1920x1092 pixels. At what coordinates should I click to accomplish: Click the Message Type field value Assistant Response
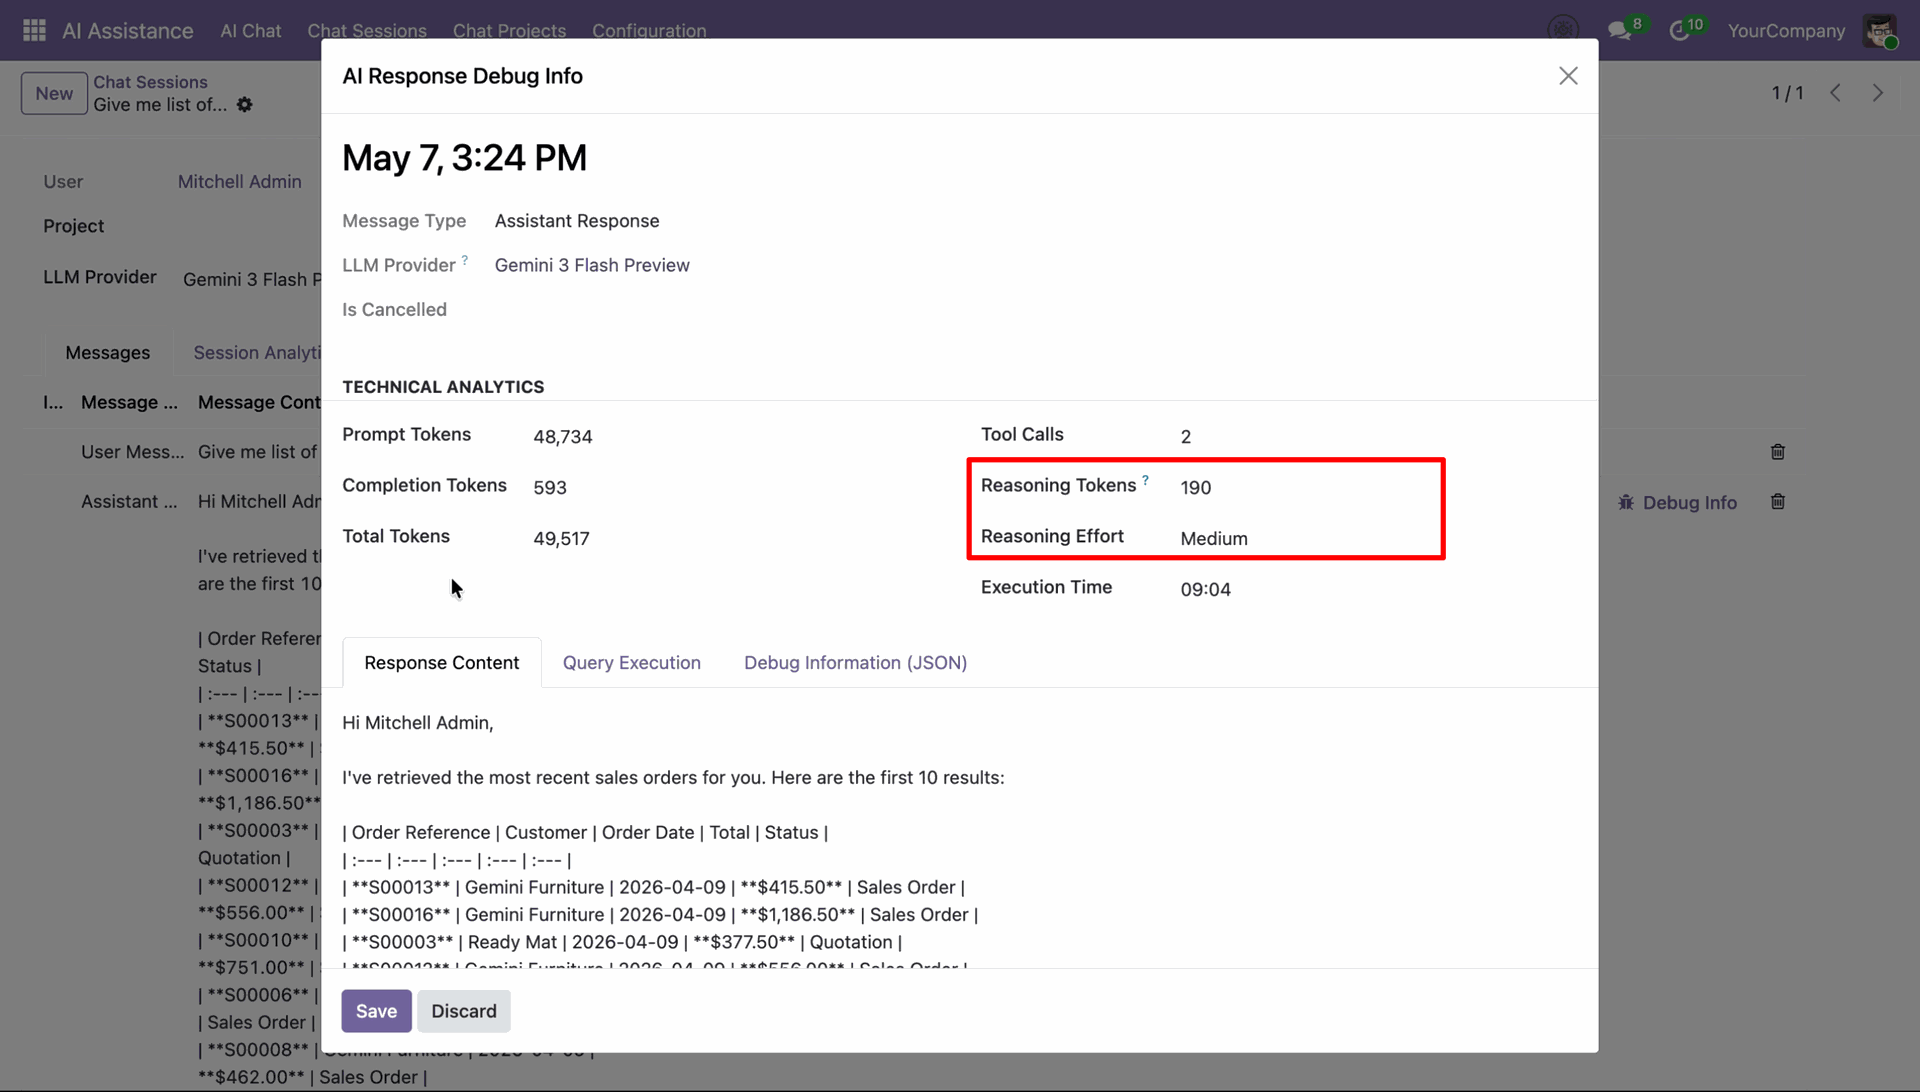point(577,221)
